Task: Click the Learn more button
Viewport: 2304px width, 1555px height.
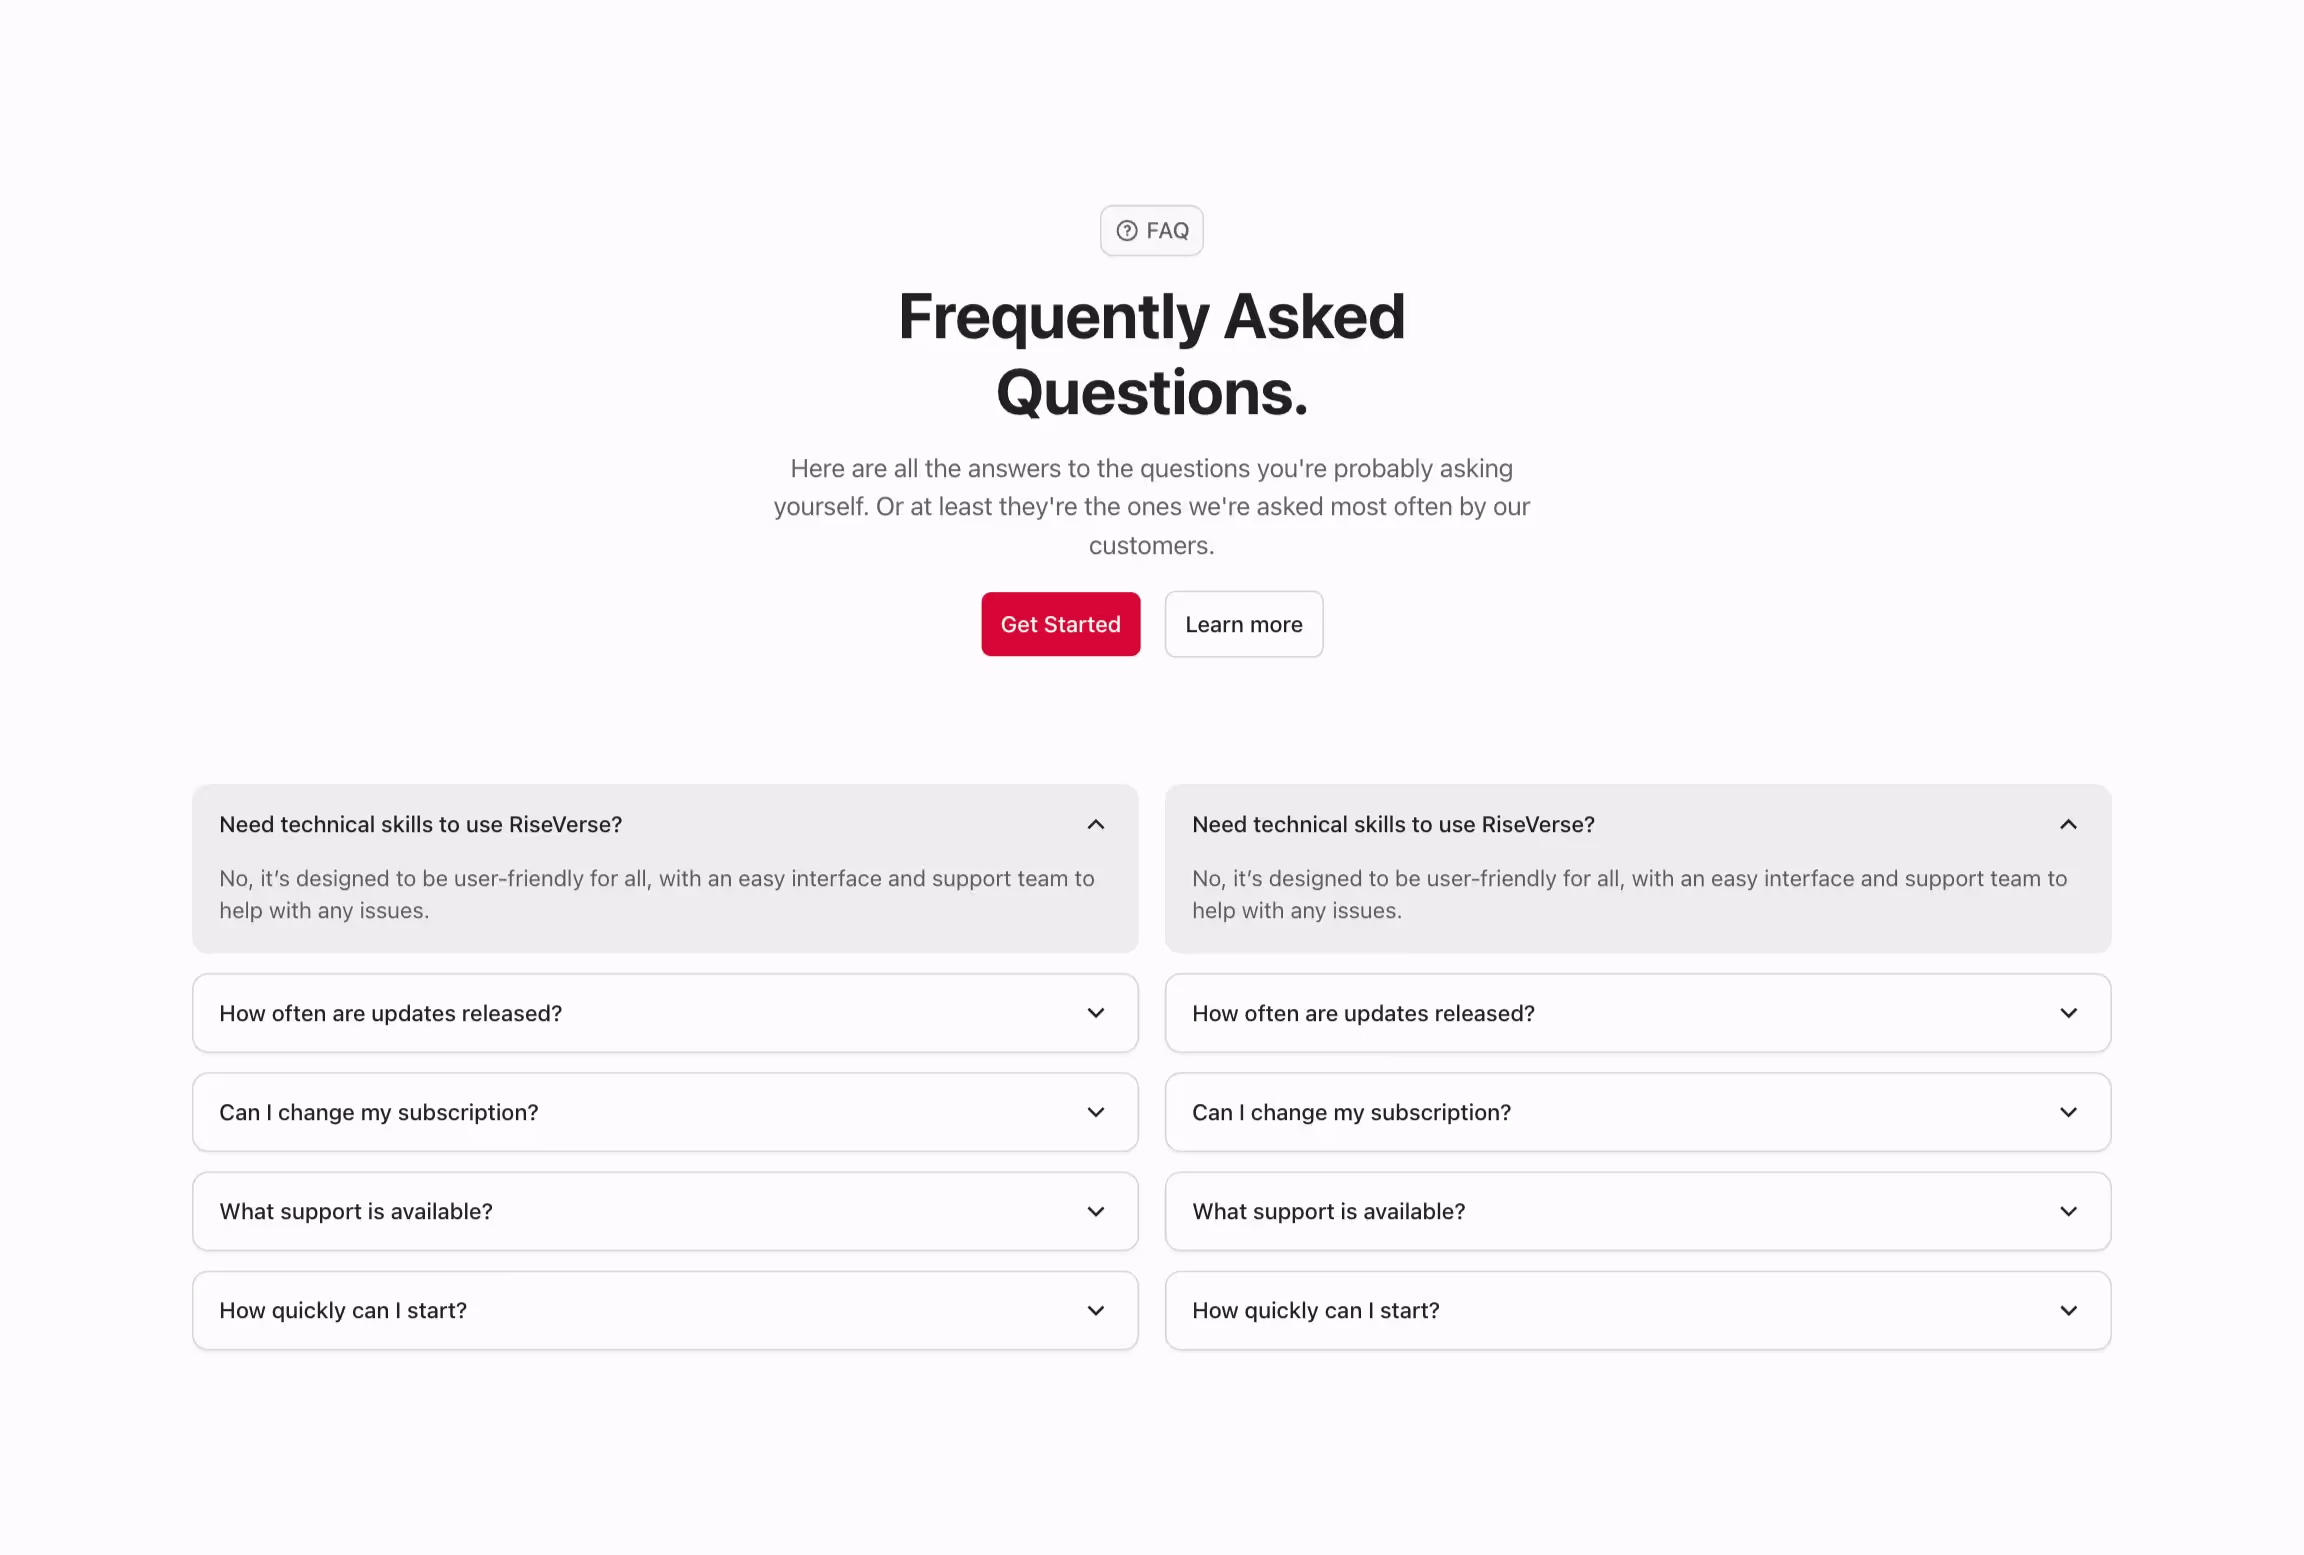Action: (x=1243, y=624)
